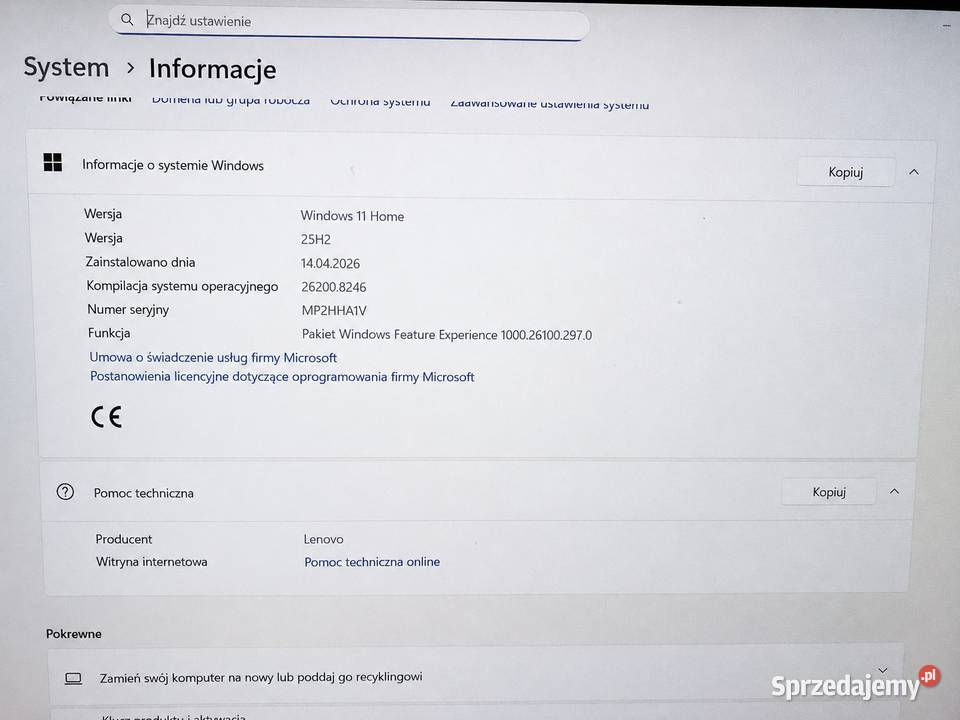Open Umowa o świadczenie usług firmy Microsoft

point(213,358)
